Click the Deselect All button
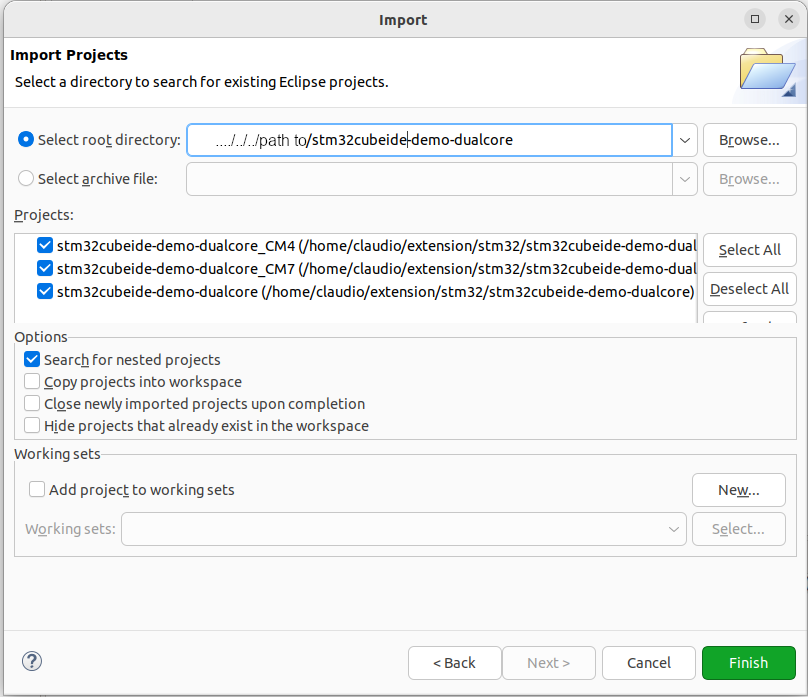This screenshot has height=697, width=808. point(749,289)
